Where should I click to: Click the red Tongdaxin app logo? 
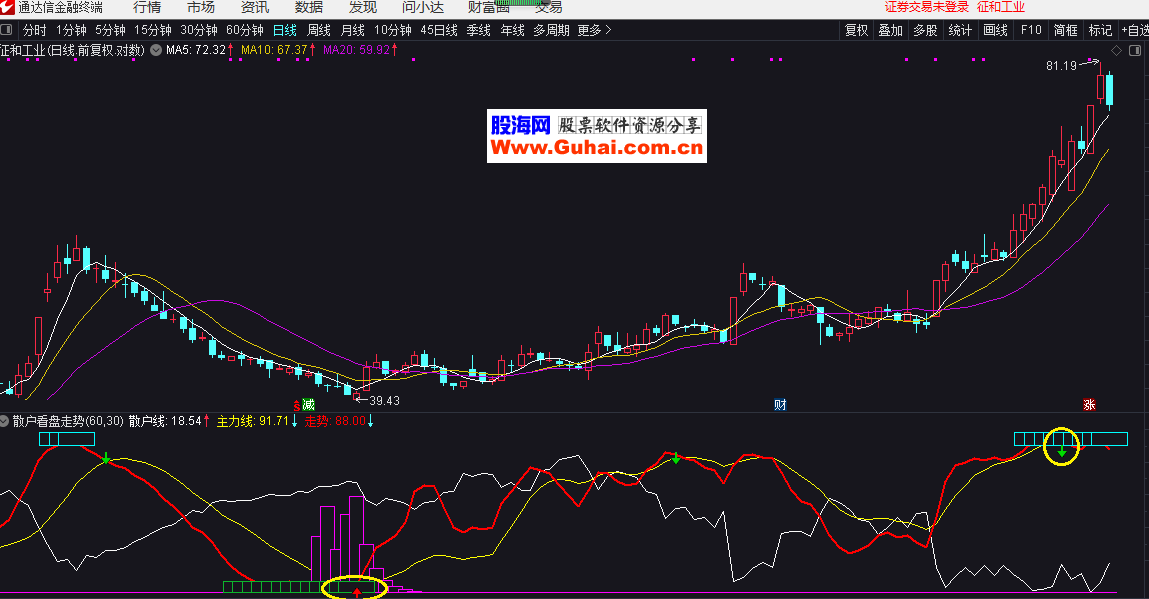(8, 8)
